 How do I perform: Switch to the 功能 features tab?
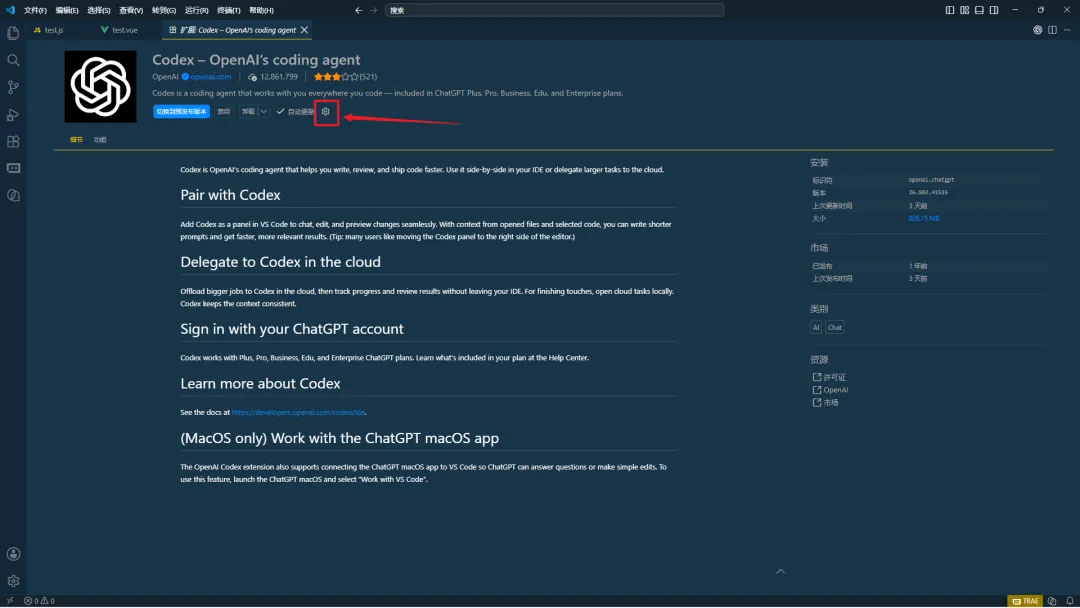coord(100,140)
